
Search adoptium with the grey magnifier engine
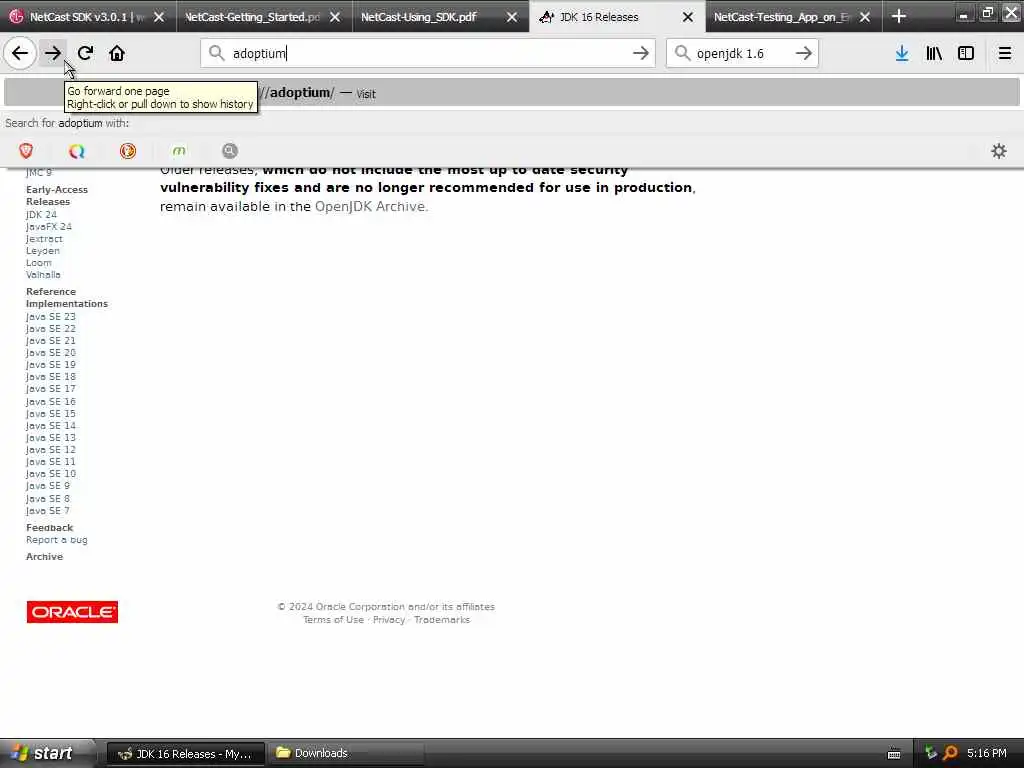tap(230, 151)
